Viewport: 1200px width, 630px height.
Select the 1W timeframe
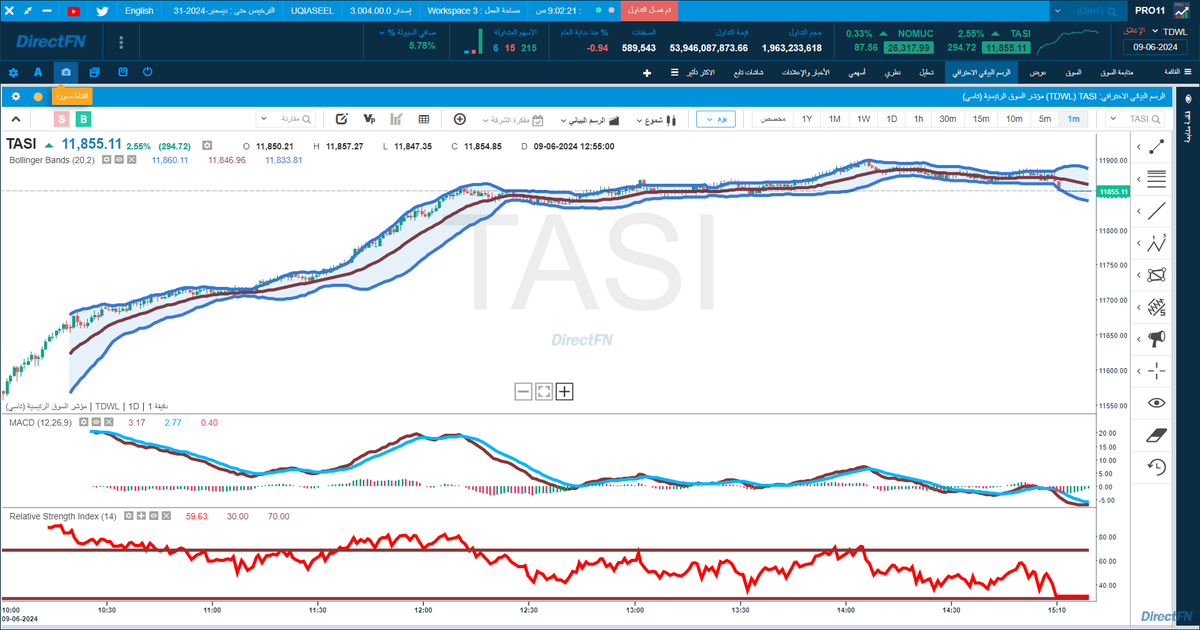863,119
